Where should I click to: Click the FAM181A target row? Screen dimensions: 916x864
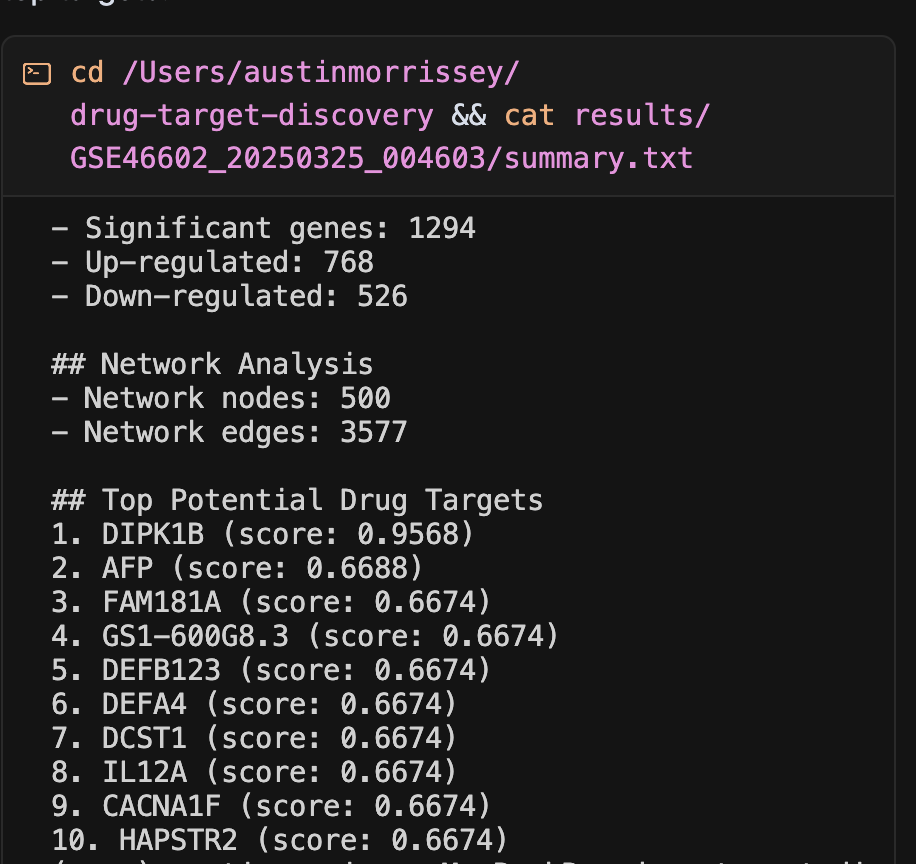coord(271,602)
